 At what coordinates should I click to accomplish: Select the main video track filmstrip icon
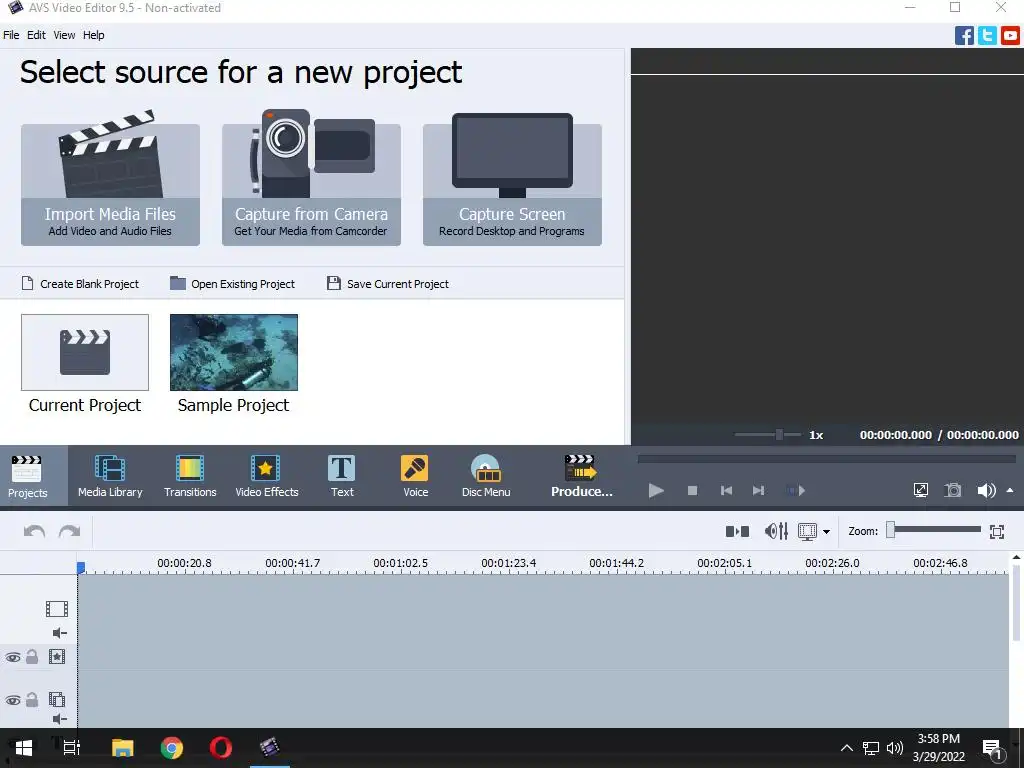click(57, 609)
